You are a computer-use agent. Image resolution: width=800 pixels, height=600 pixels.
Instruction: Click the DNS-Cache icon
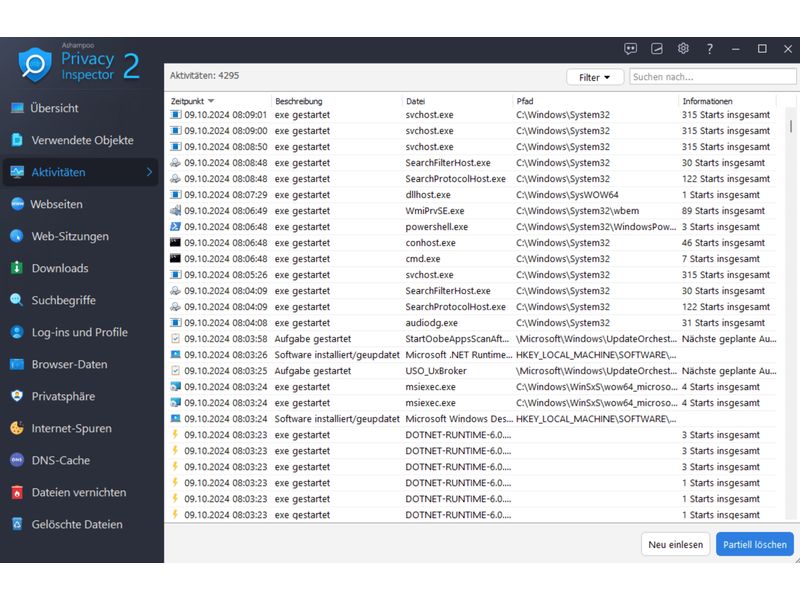(x=17, y=460)
